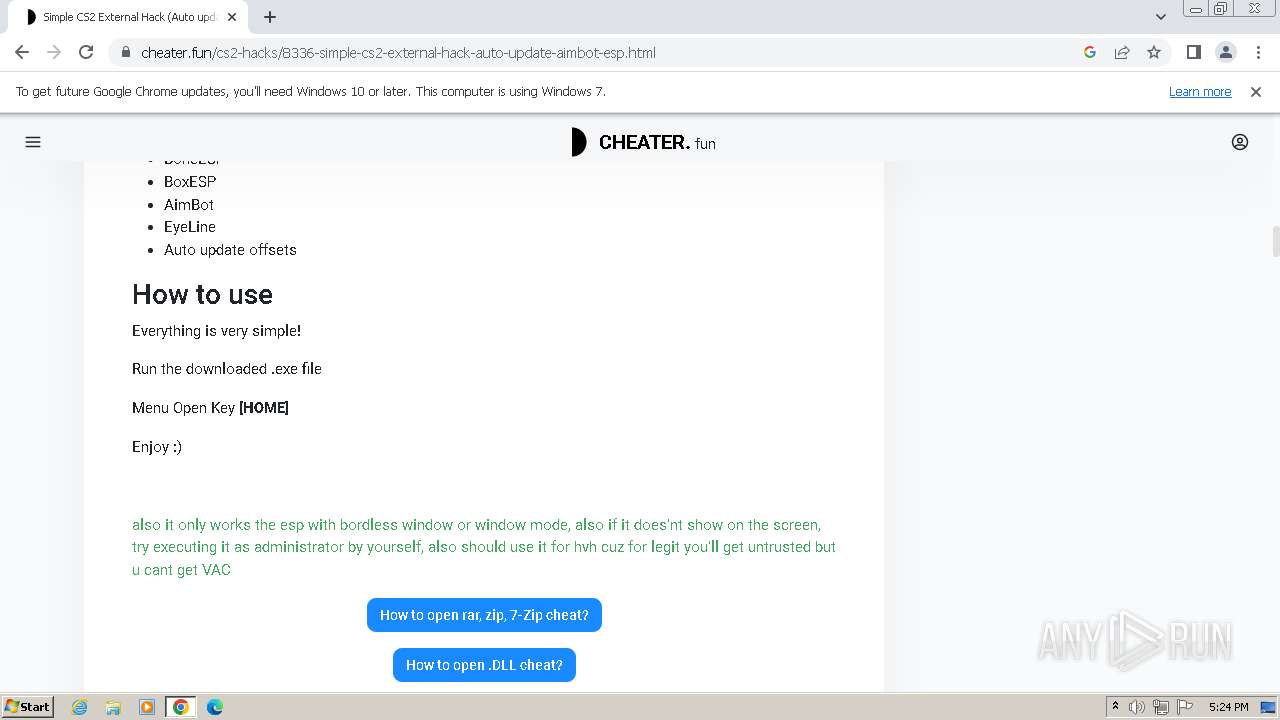Open Chrome three-dot menu
1280x720 pixels.
point(1257,52)
